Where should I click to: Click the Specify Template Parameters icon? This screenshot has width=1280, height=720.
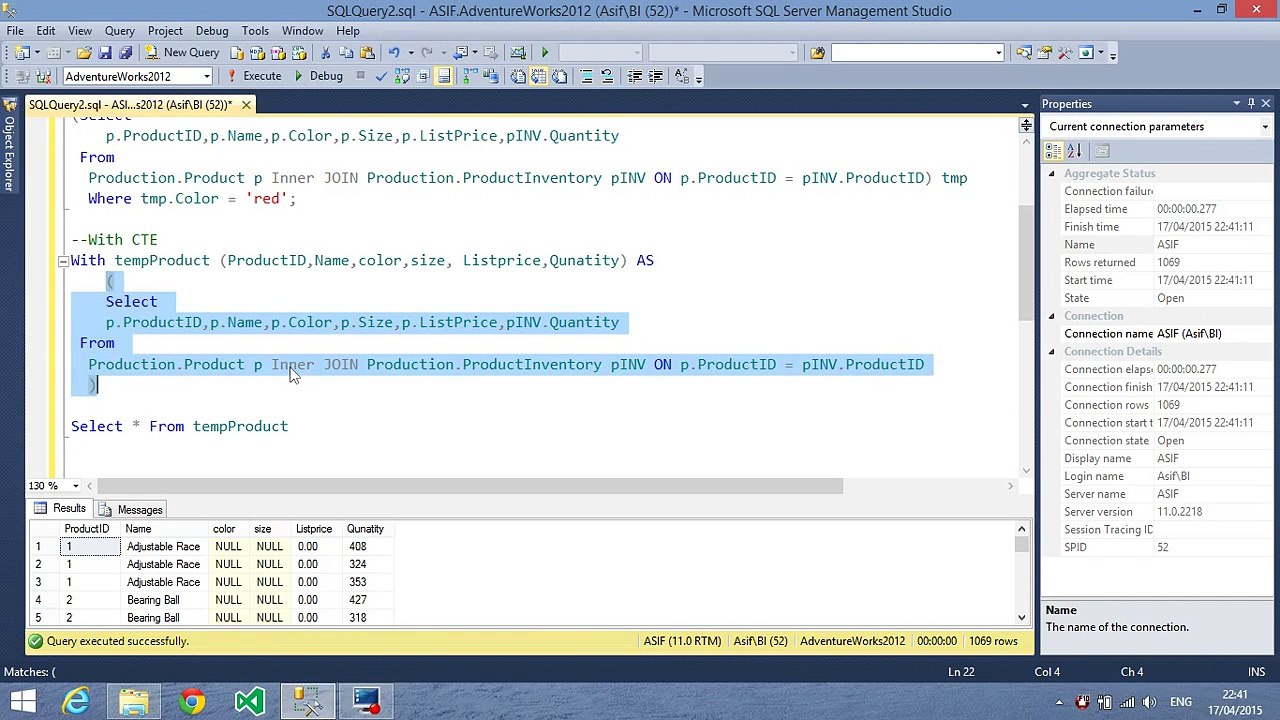682,76
